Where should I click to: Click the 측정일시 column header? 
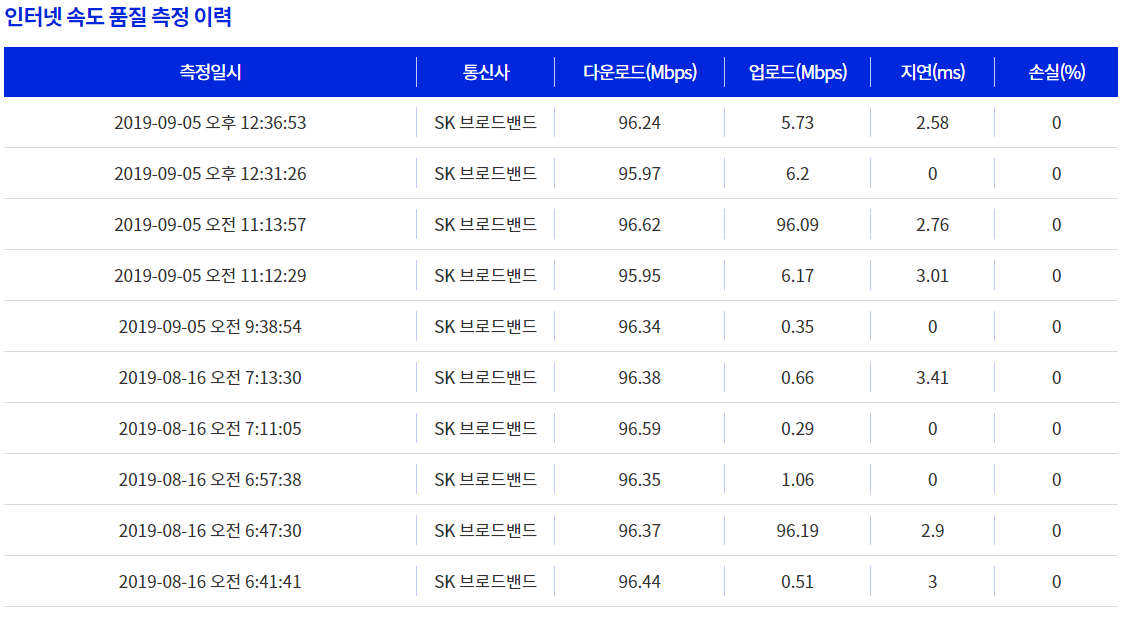[x=210, y=72]
